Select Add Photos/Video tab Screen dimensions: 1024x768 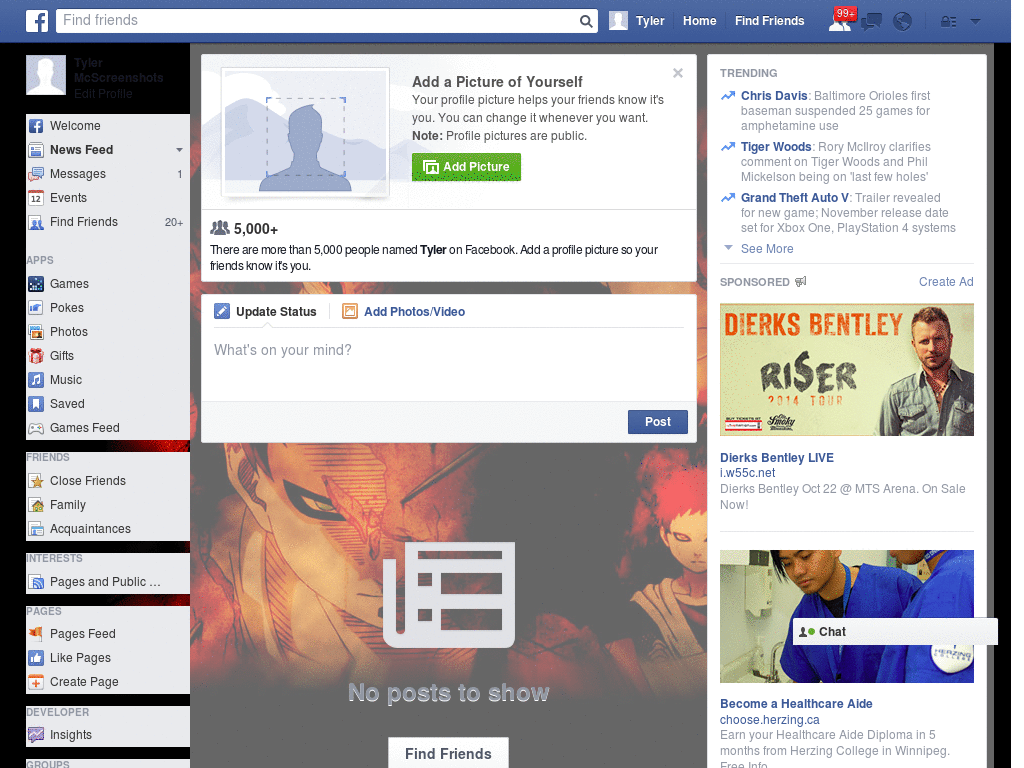tap(404, 312)
